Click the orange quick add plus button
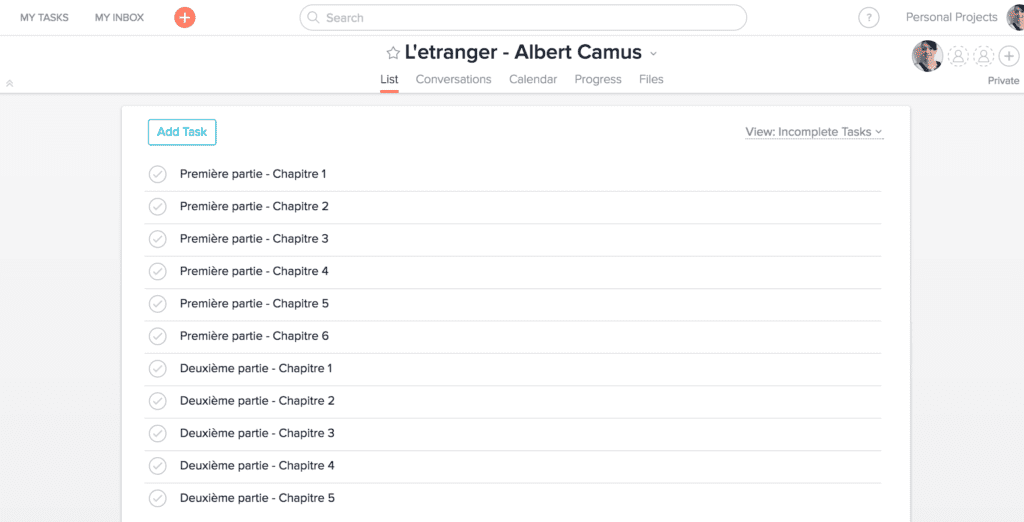The image size is (1024, 522). 185,17
